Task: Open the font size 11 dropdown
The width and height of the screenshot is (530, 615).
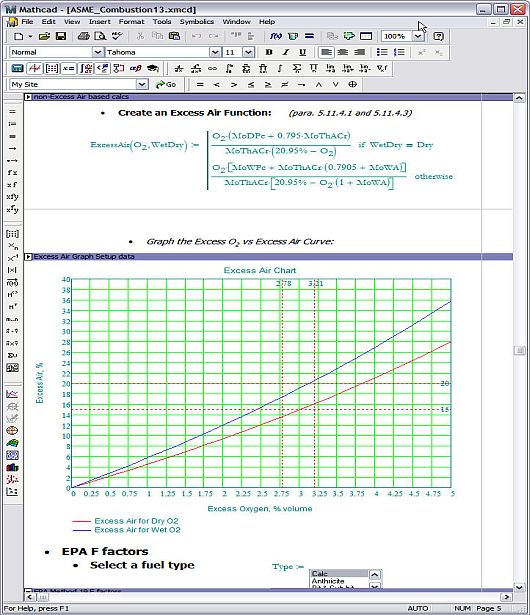Action: (x=248, y=52)
